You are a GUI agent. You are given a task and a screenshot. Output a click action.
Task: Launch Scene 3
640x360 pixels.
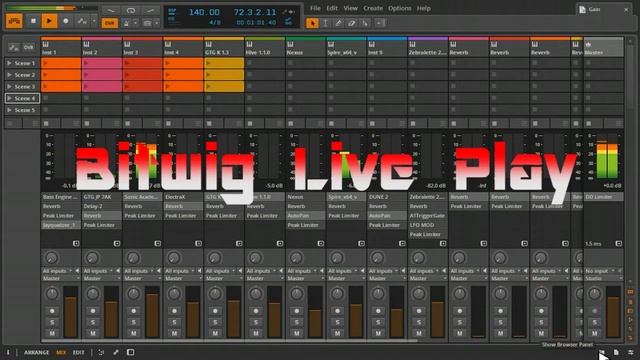point(9,87)
